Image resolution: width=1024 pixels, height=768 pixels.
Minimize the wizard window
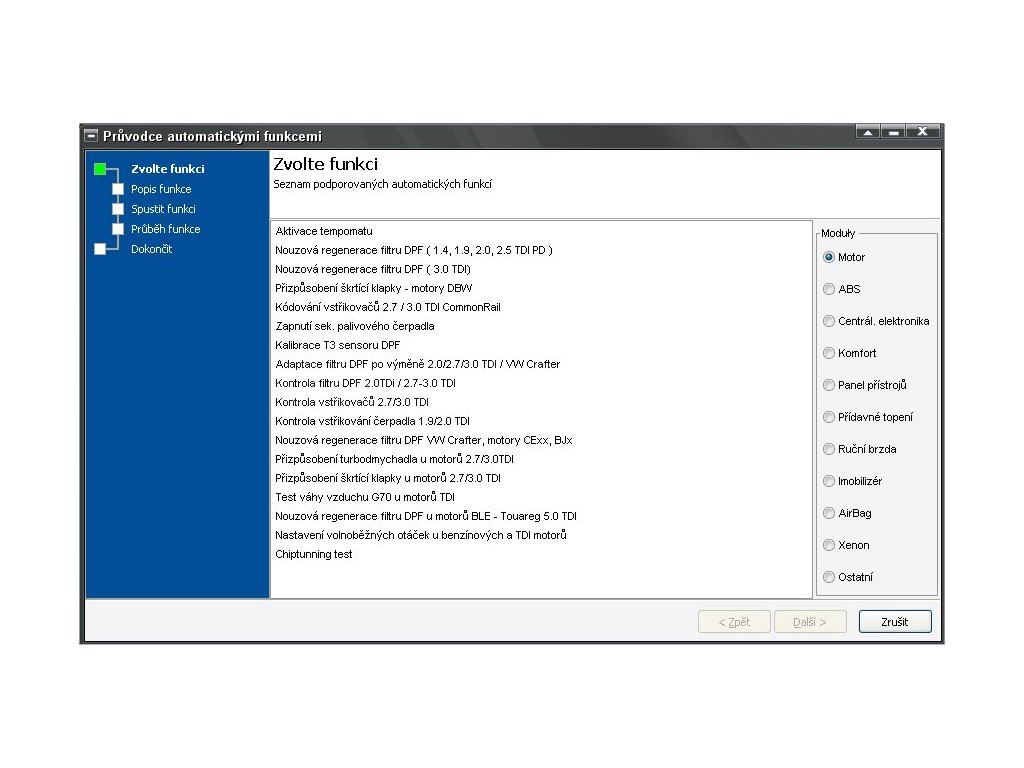tap(893, 132)
